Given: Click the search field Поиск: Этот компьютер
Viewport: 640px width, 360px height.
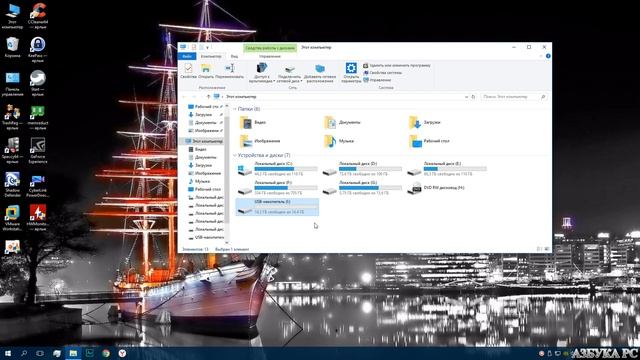Looking at the screenshot, I should pos(514,97).
